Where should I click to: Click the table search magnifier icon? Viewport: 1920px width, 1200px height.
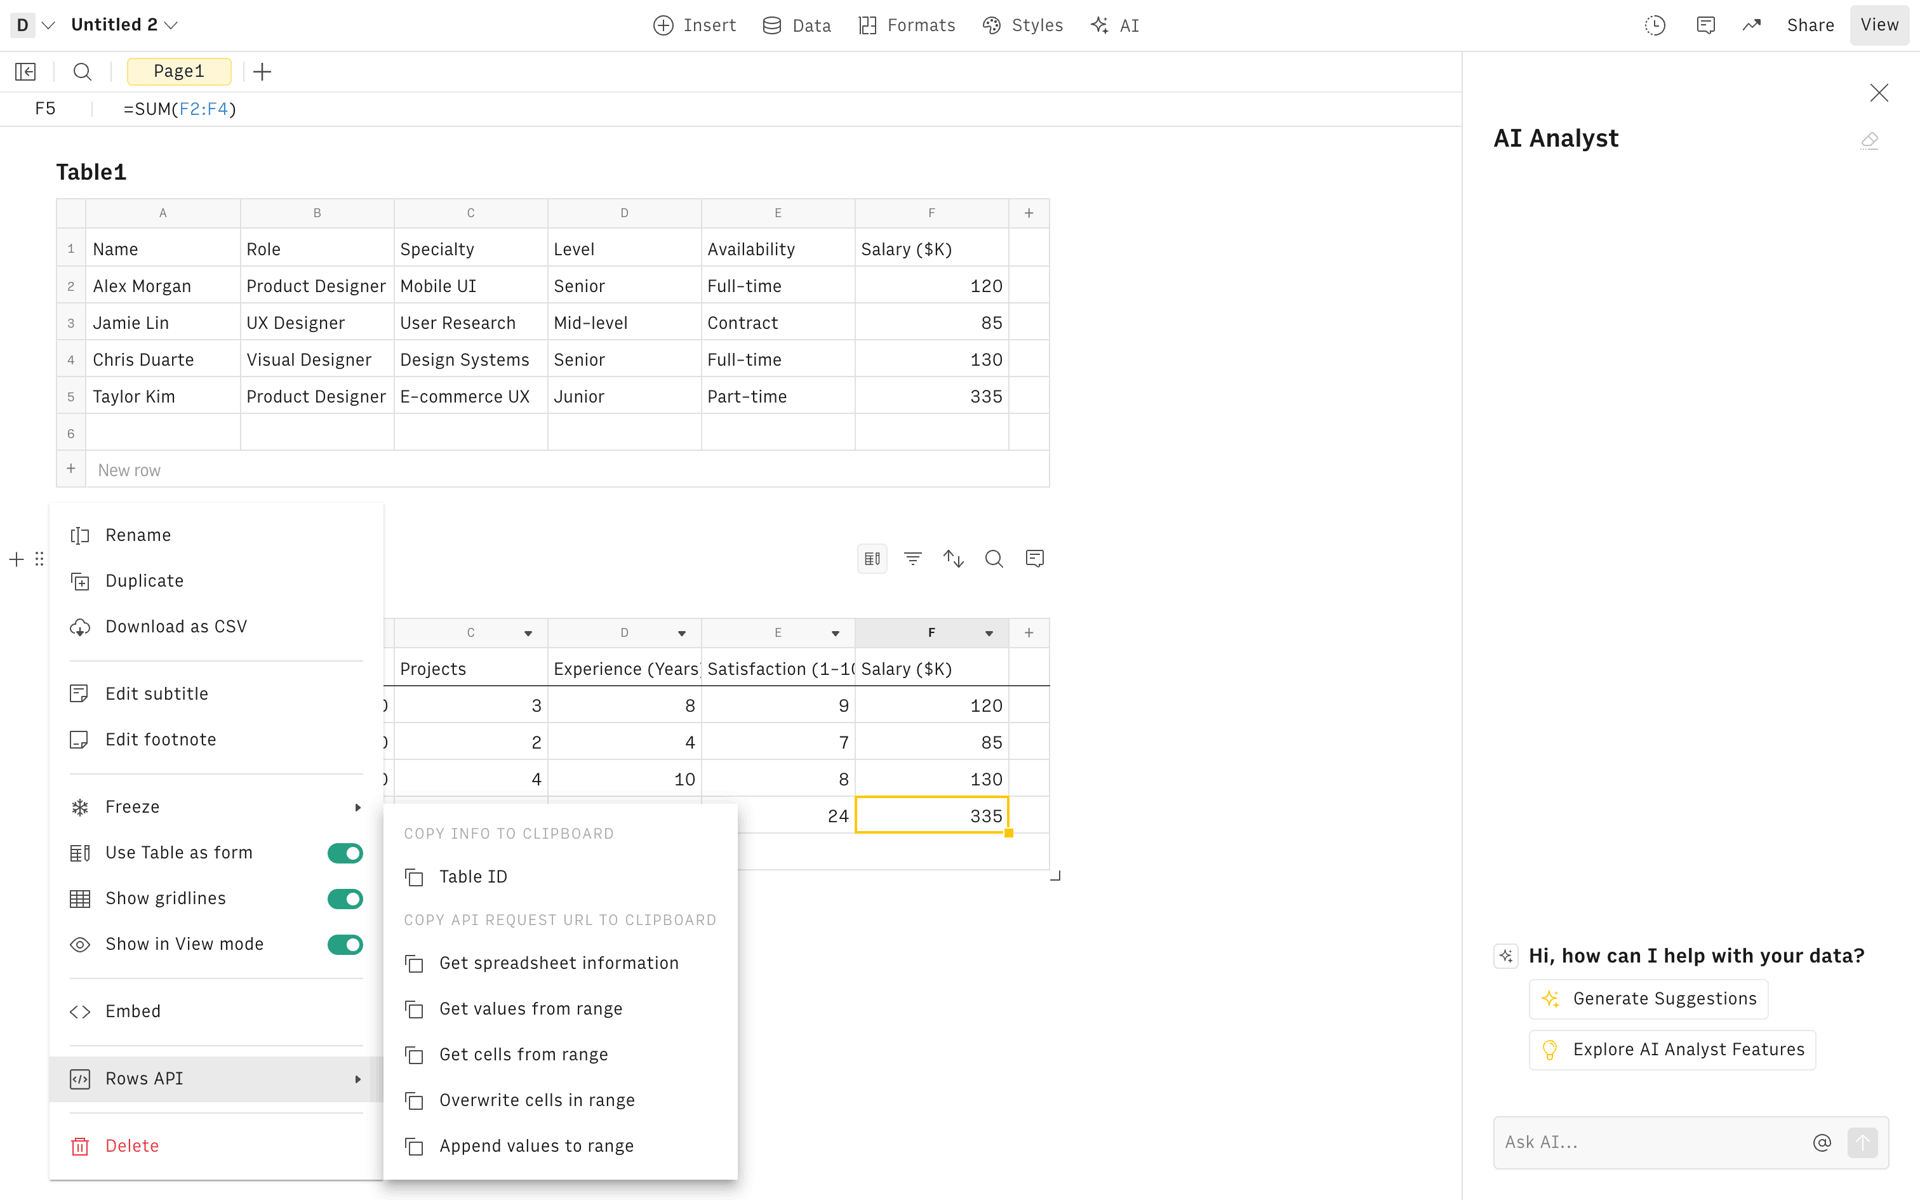pos(994,559)
